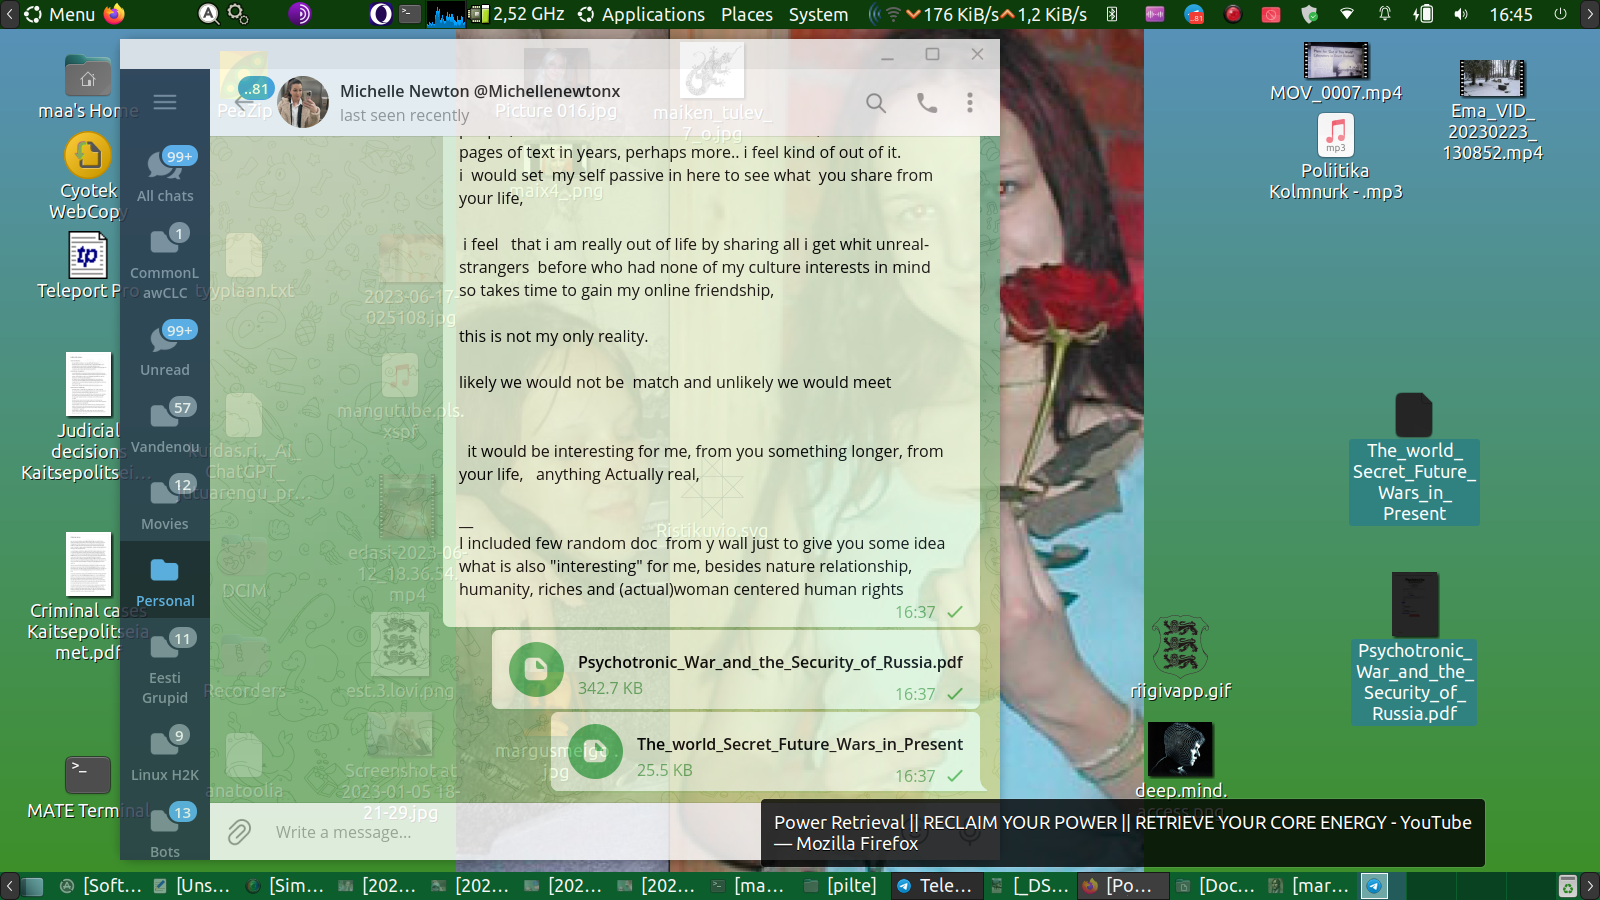Viewport: 1600px width, 900px height.
Task: Launch Firefox from the top panel
Action: 114,14
